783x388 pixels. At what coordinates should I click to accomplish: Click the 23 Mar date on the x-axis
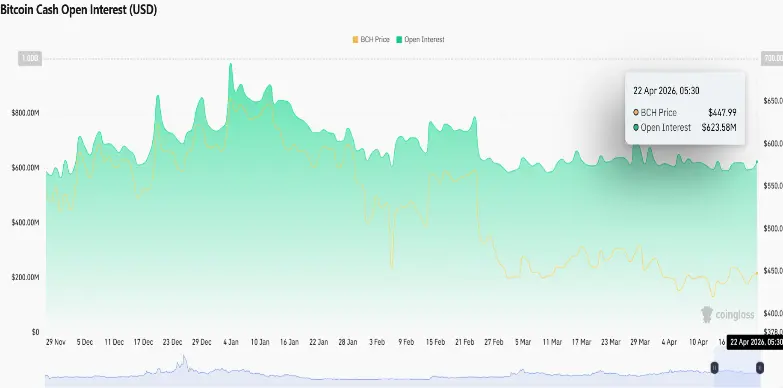(611, 342)
